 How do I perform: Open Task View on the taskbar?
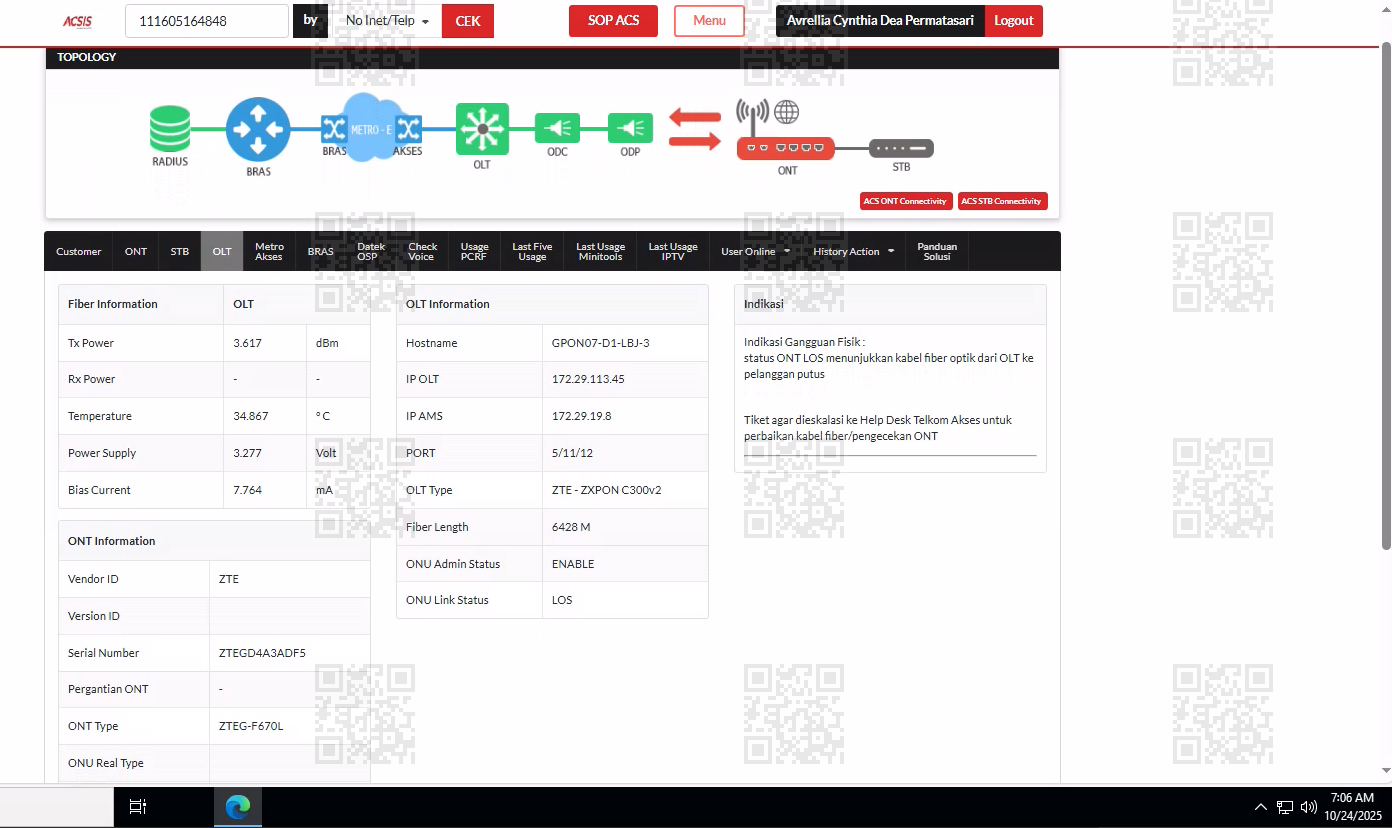pyautogui.click(x=138, y=807)
